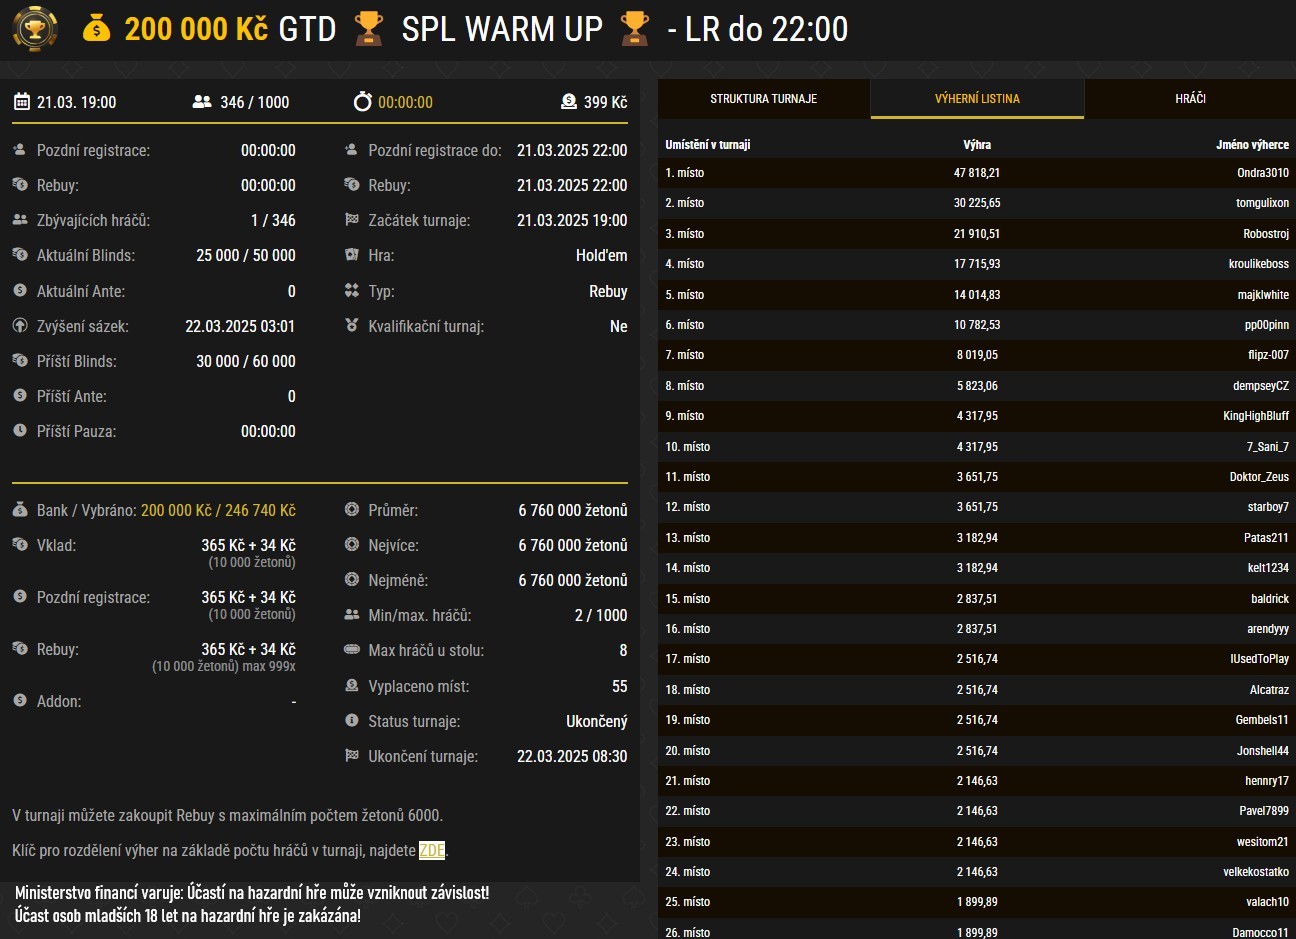Viewport: 1296px width, 939px height.
Task: Open the Struktura turnaje tab
Action: (x=764, y=99)
